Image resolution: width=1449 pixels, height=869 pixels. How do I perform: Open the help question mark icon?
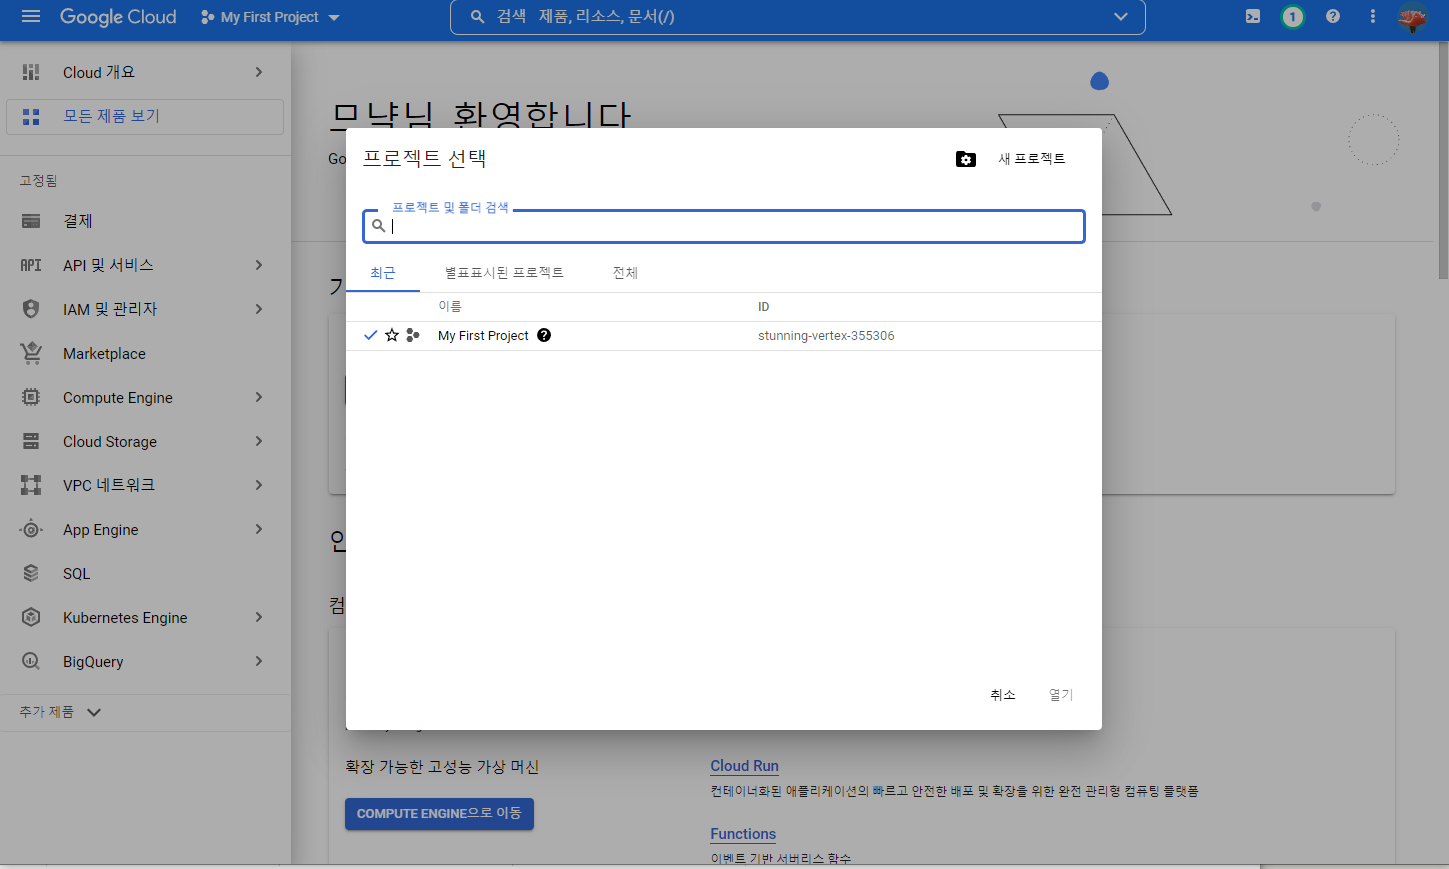click(1333, 17)
